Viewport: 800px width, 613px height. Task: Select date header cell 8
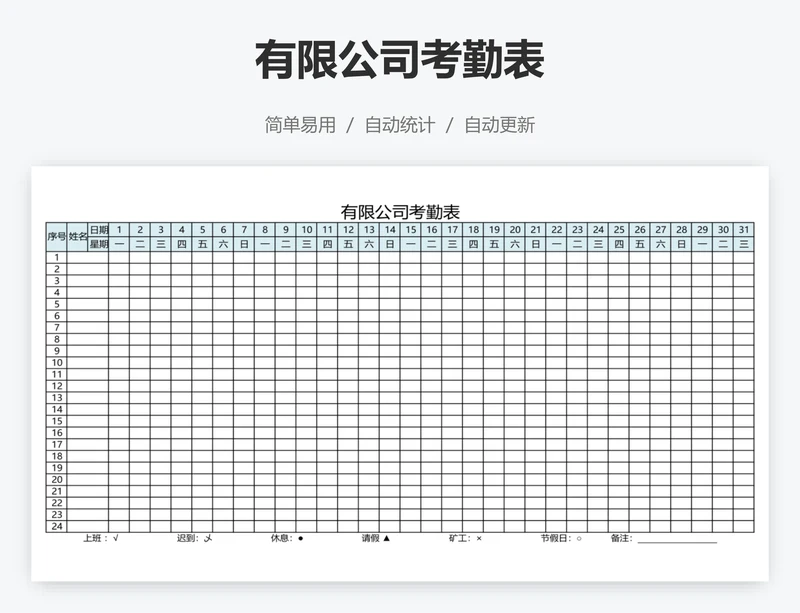click(265, 230)
